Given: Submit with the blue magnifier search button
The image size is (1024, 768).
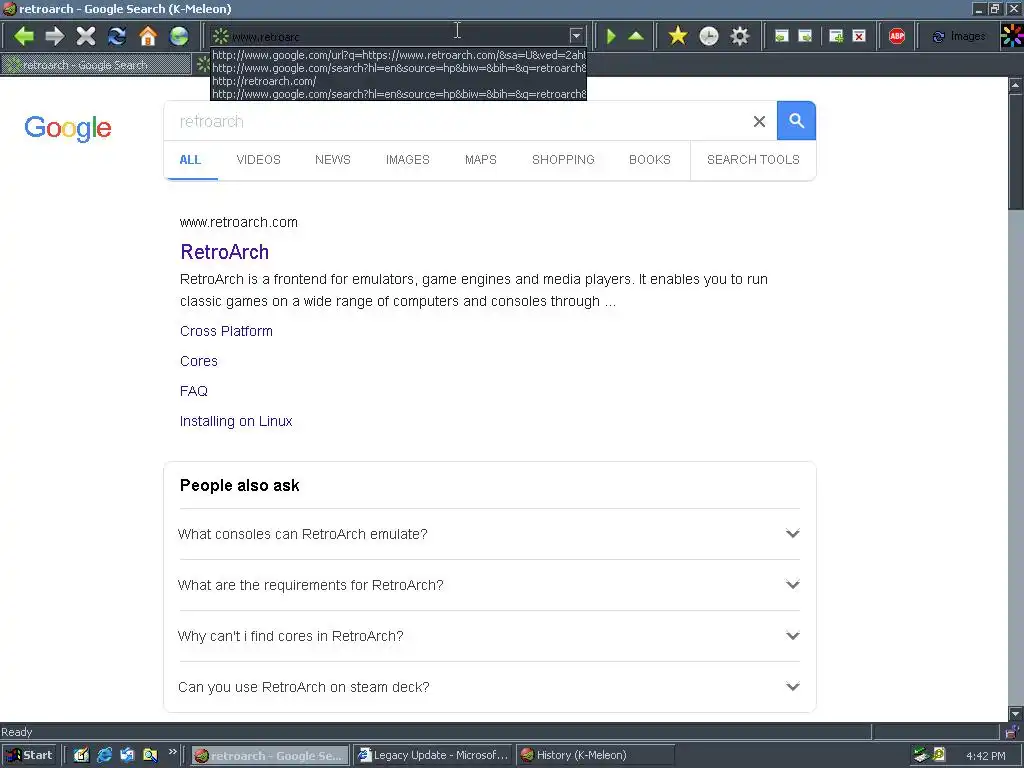Looking at the screenshot, I should [796, 121].
